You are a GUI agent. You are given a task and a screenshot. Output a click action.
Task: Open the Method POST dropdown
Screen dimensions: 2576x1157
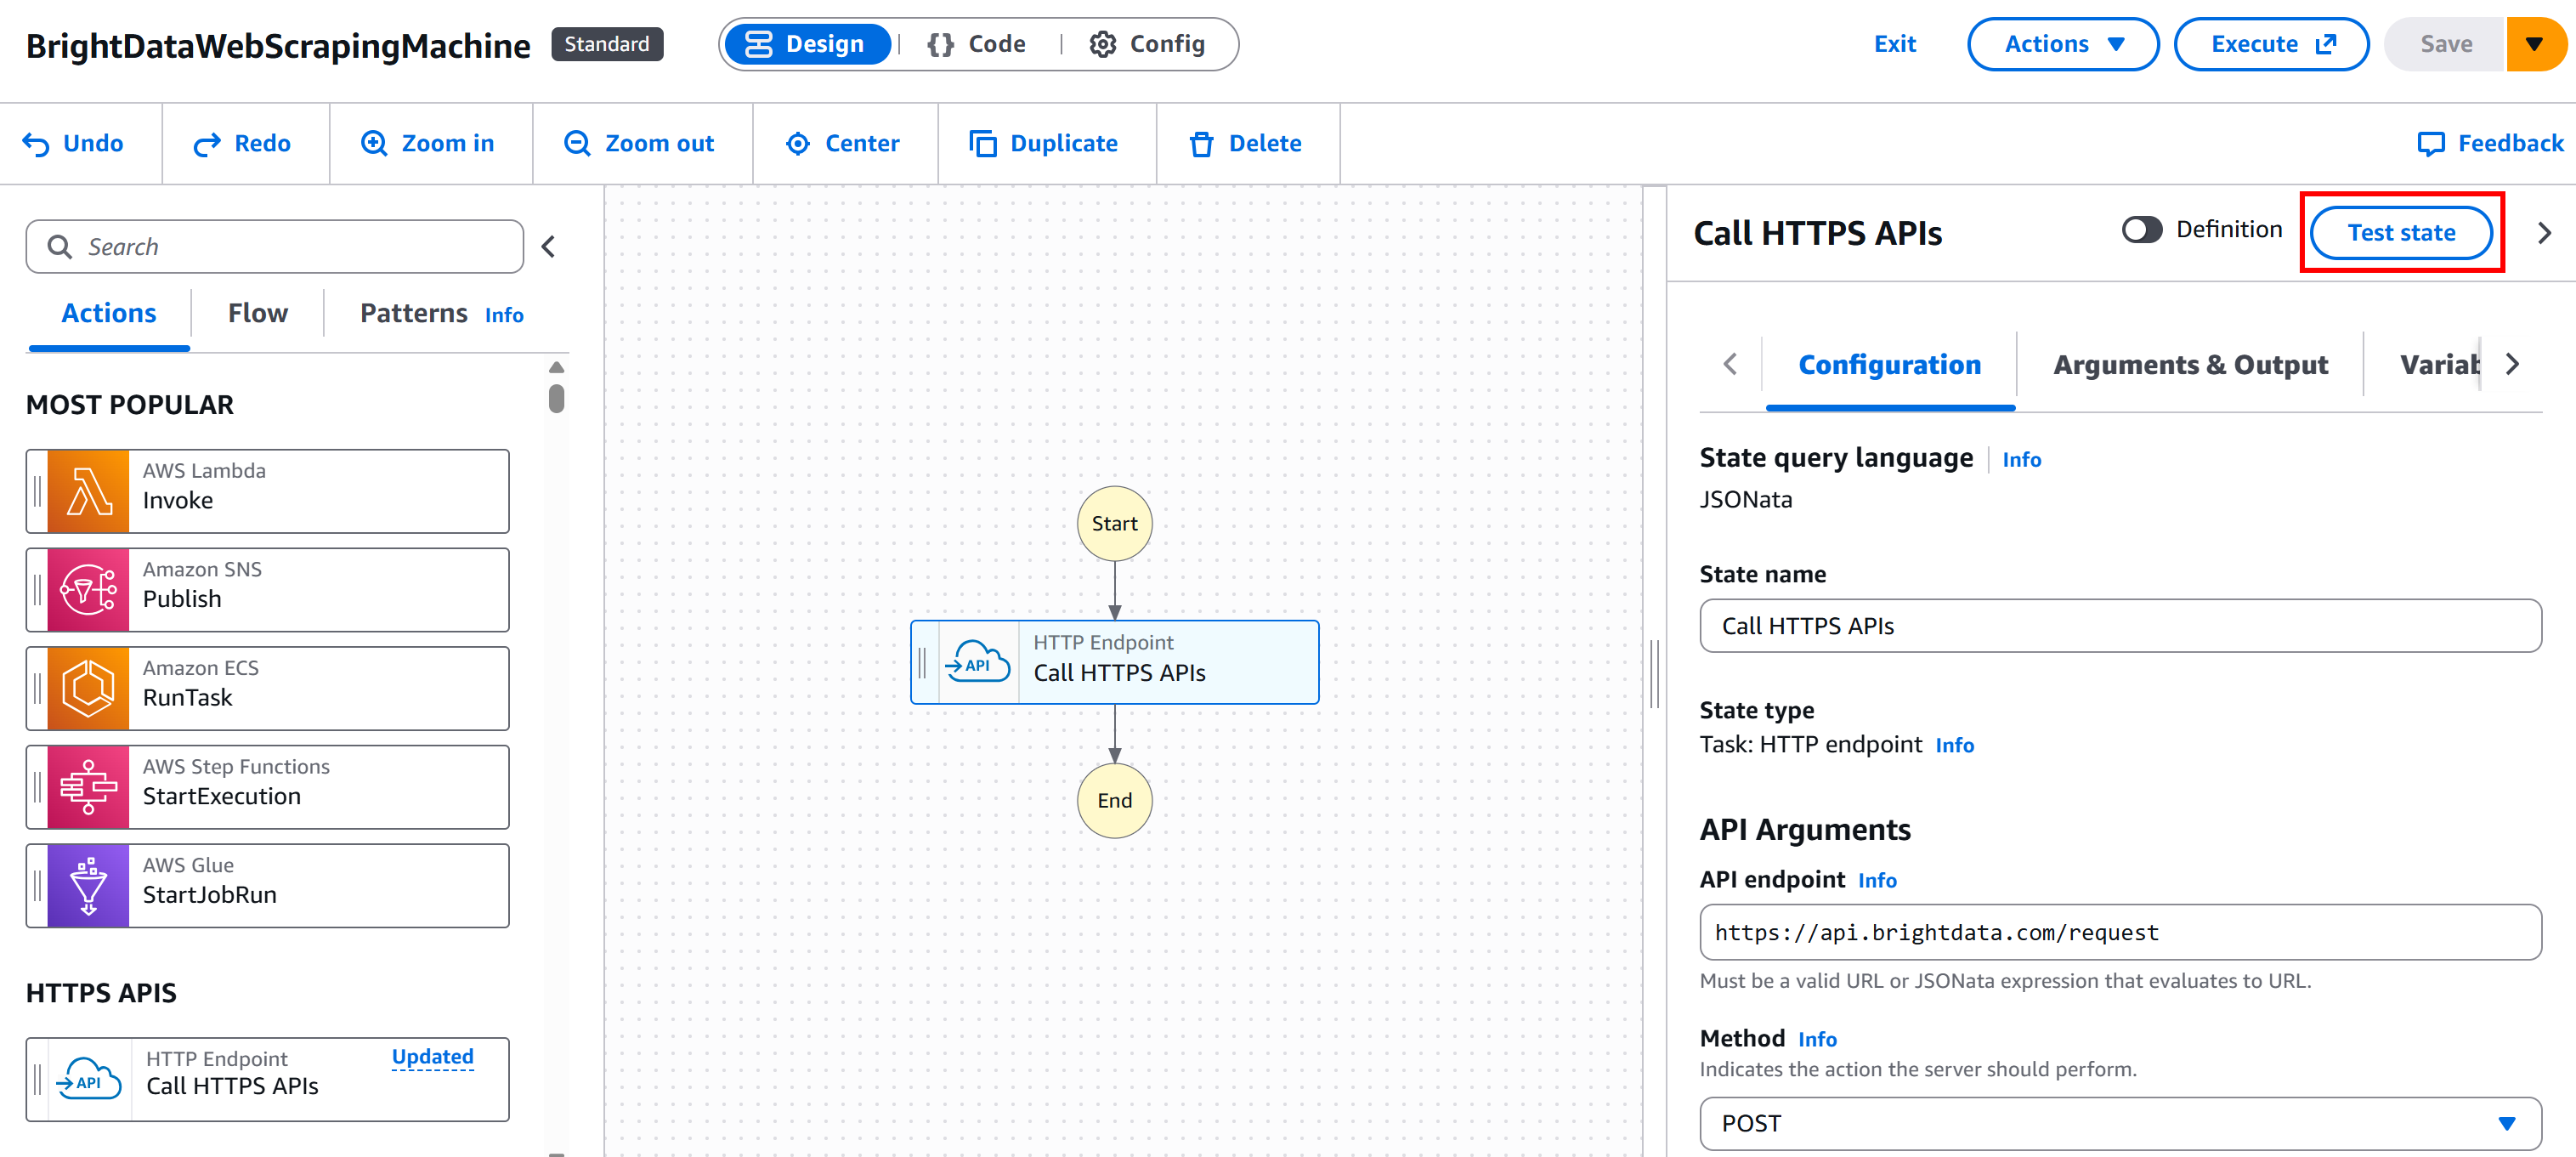pos(2119,1123)
